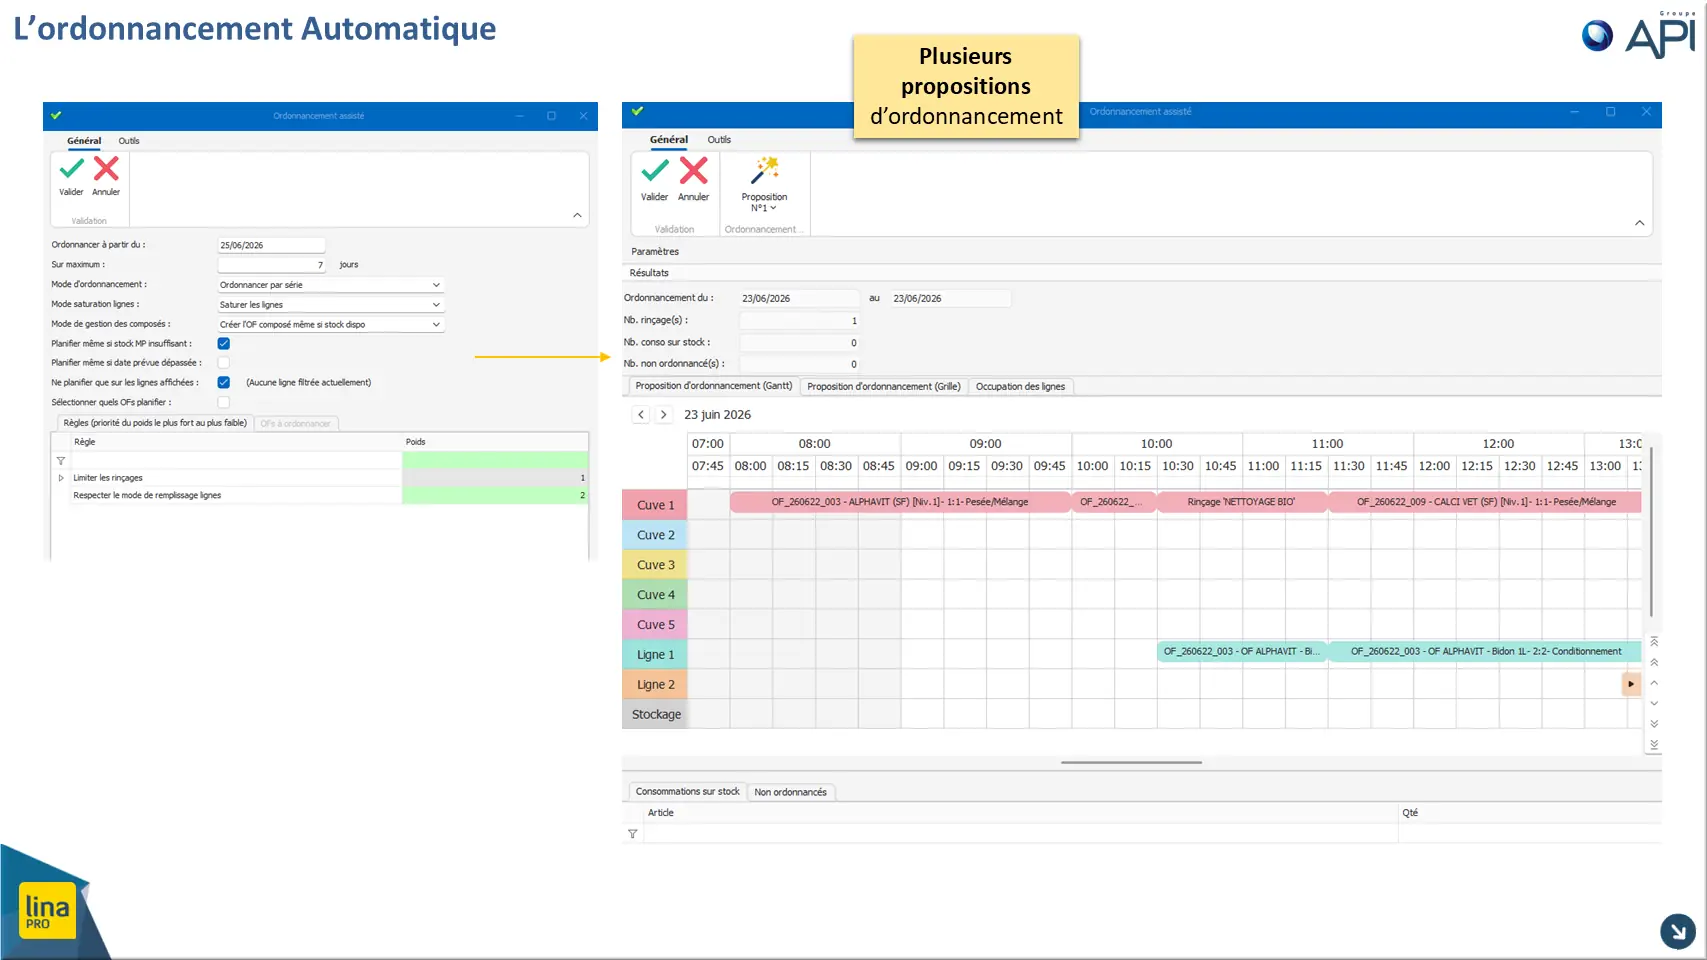Check Sélectionner quels OFs planifier
The image size is (1707, 960).
click(224, 402)
